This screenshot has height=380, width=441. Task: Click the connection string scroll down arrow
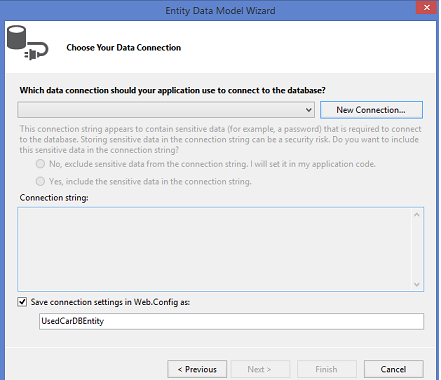coord(417,284)
